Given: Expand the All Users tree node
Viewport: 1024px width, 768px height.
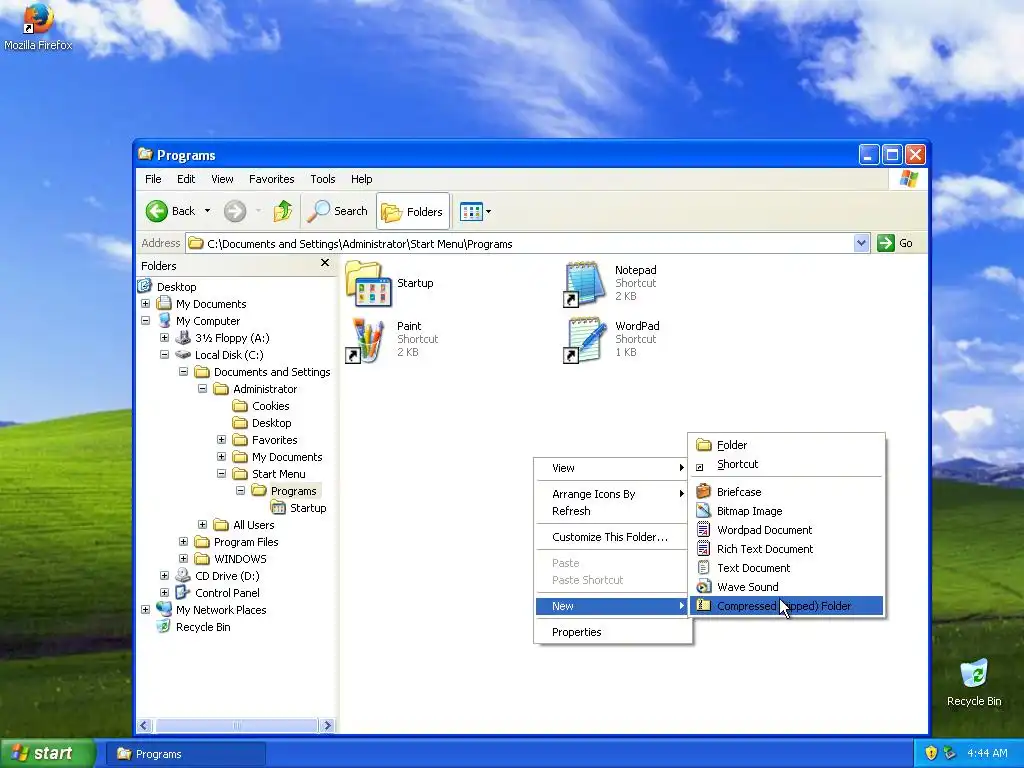Looking at the screenshot, I should [202, 524].
